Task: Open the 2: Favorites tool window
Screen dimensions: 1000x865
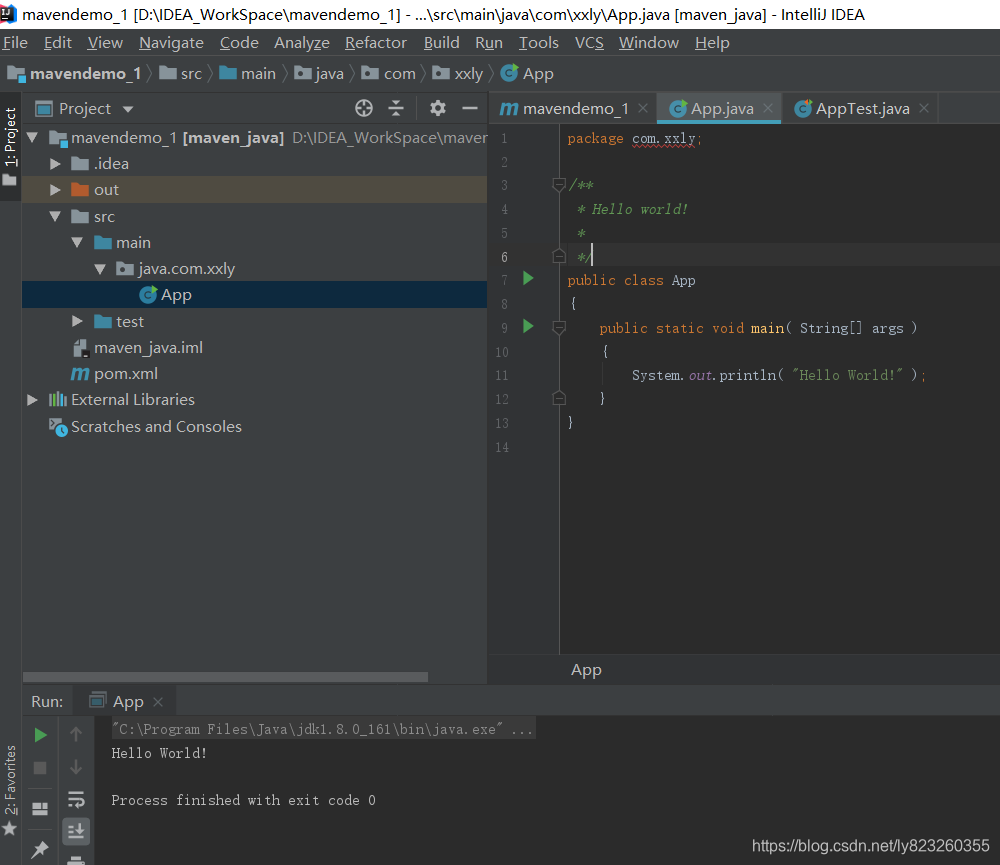Action: point(10,790)
